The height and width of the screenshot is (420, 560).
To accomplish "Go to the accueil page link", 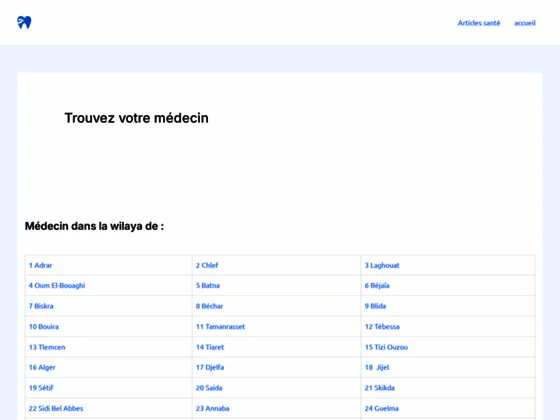I will 525,23.
